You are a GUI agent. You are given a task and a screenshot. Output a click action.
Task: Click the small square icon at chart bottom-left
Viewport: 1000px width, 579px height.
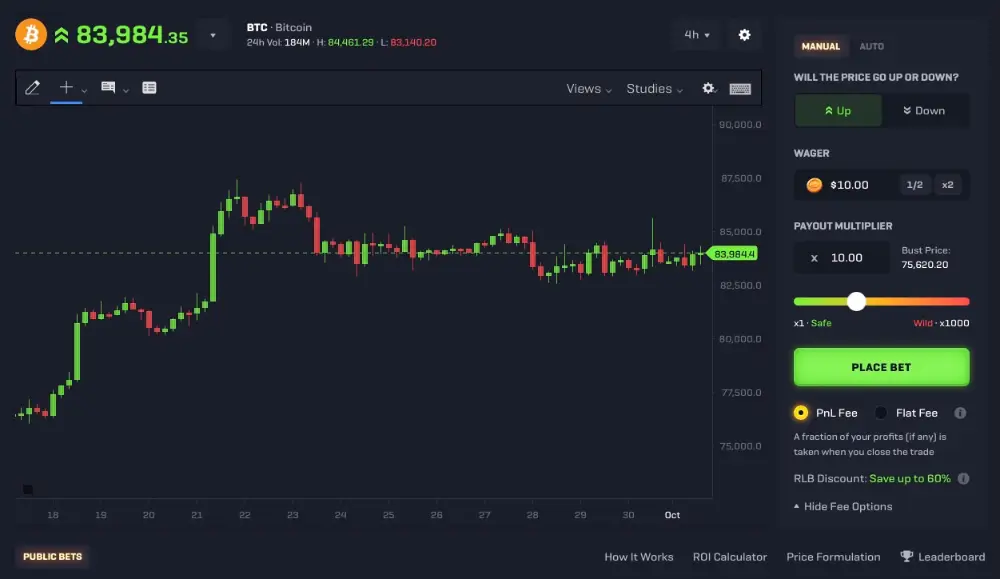coord(27,490)
